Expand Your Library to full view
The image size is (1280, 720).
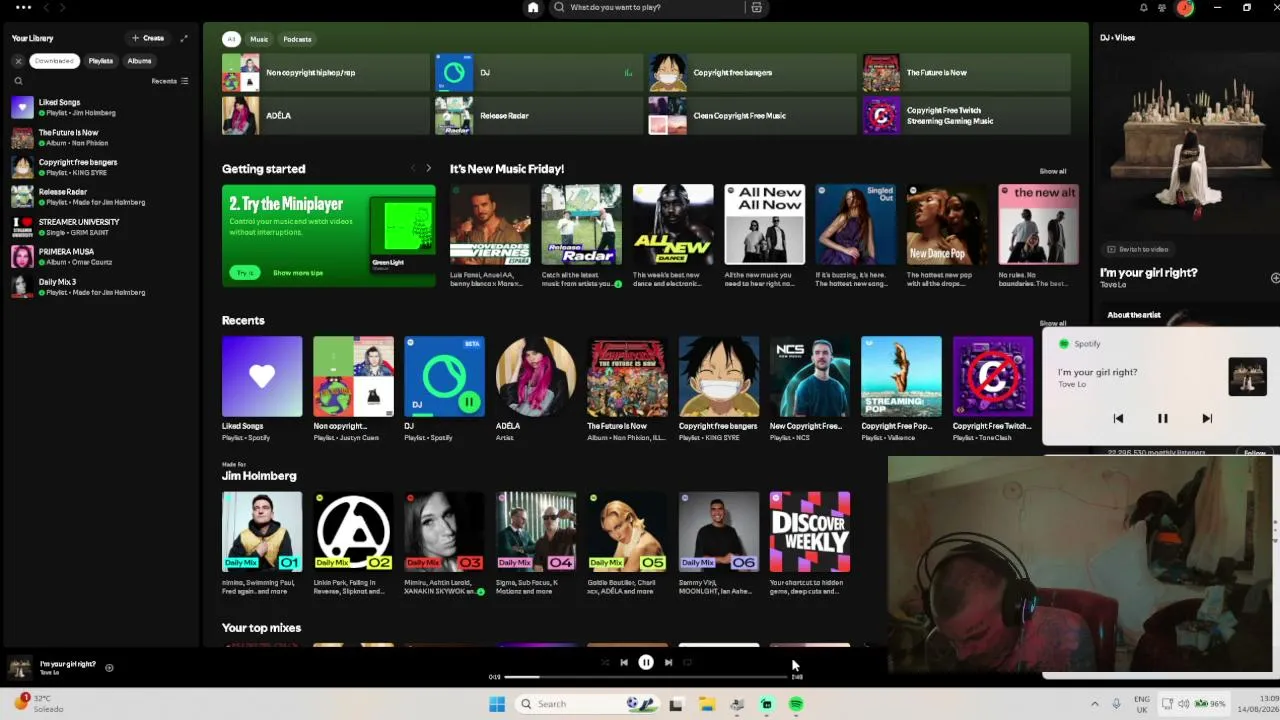(x=184, y=38)
